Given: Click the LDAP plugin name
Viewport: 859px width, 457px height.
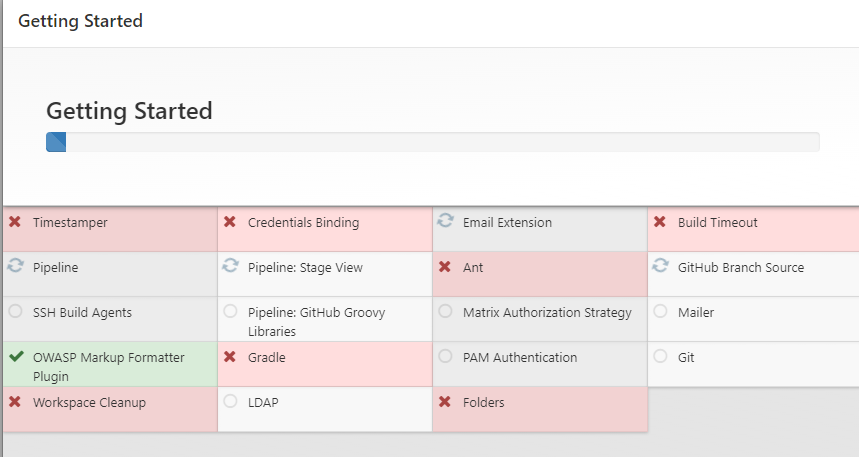Looking at the screenshot, I should tap(263, 402).
